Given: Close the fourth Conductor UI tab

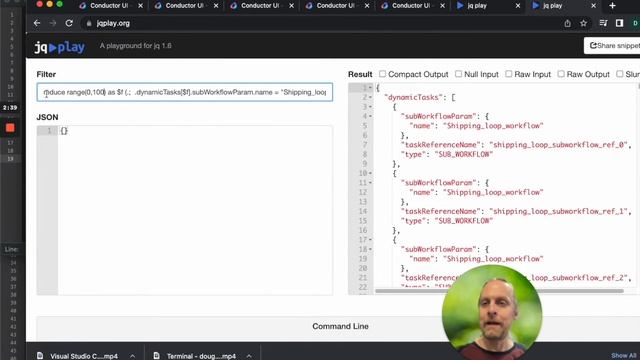Looking at the screenshot, I should [x=367, y=6].
